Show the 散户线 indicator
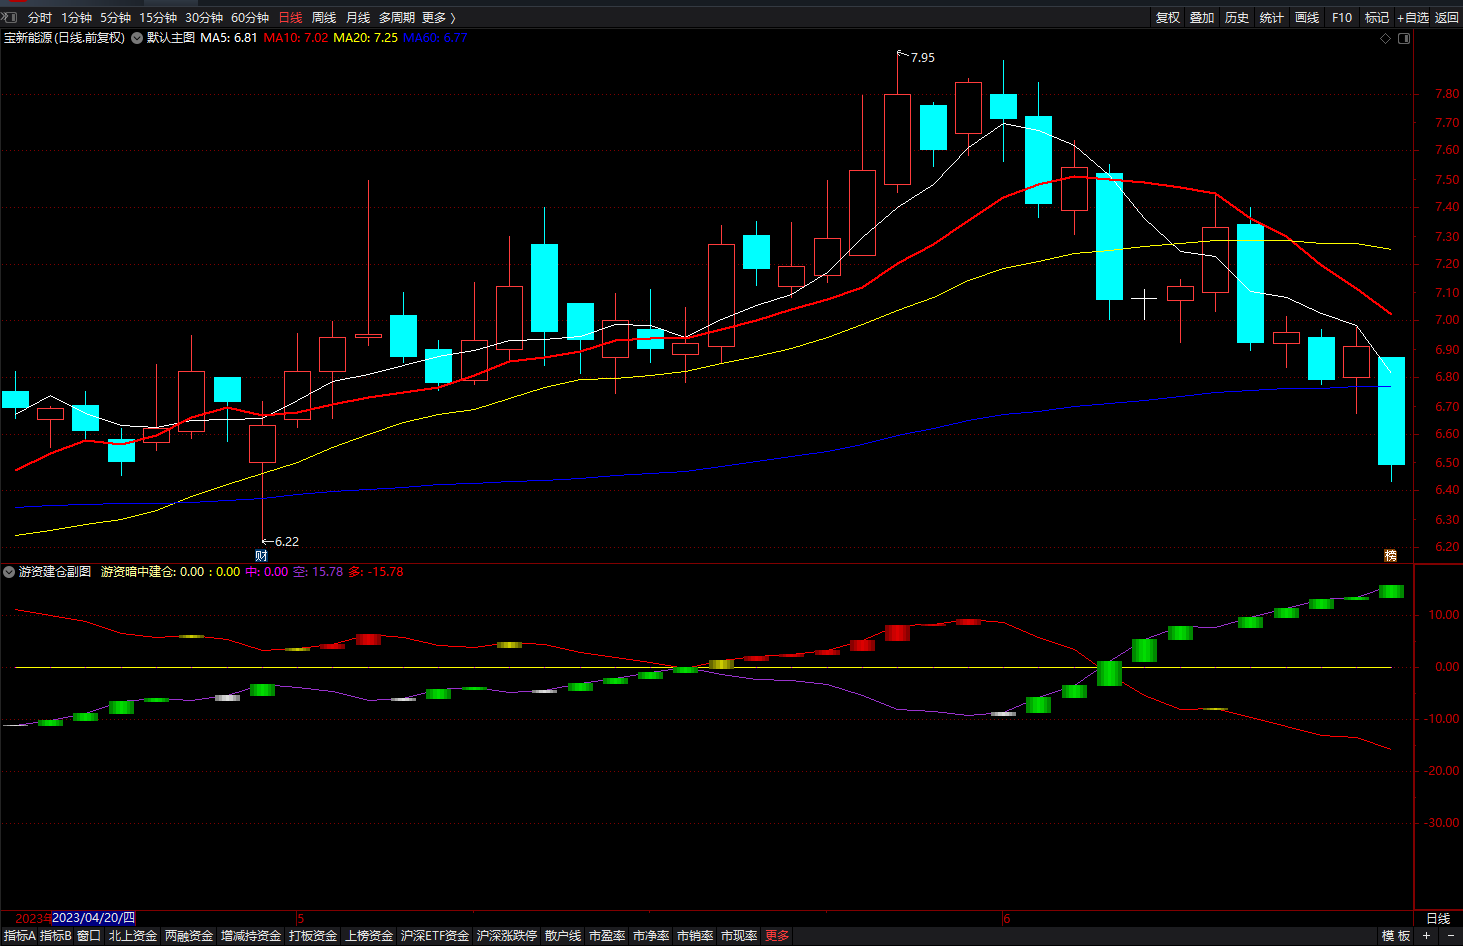Image resolution: width=1463 pixels, height=946 pixels. tap(563, 936)
